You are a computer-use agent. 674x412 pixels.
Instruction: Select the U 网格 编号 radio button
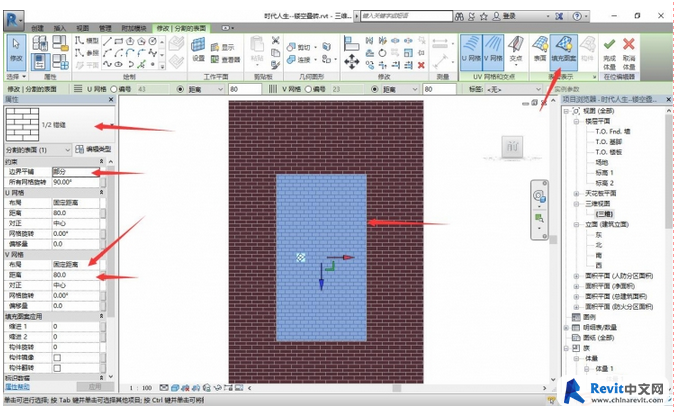[x=114, y=89]
